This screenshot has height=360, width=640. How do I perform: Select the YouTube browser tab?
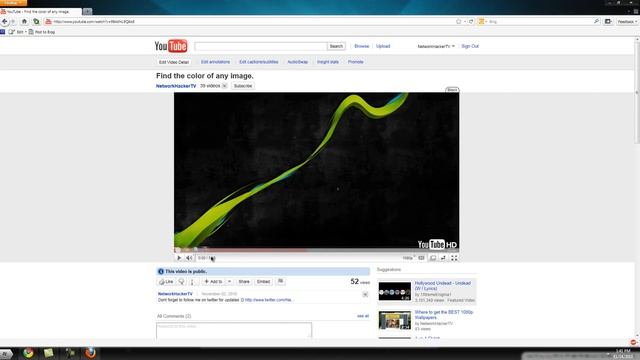(40, 11)
